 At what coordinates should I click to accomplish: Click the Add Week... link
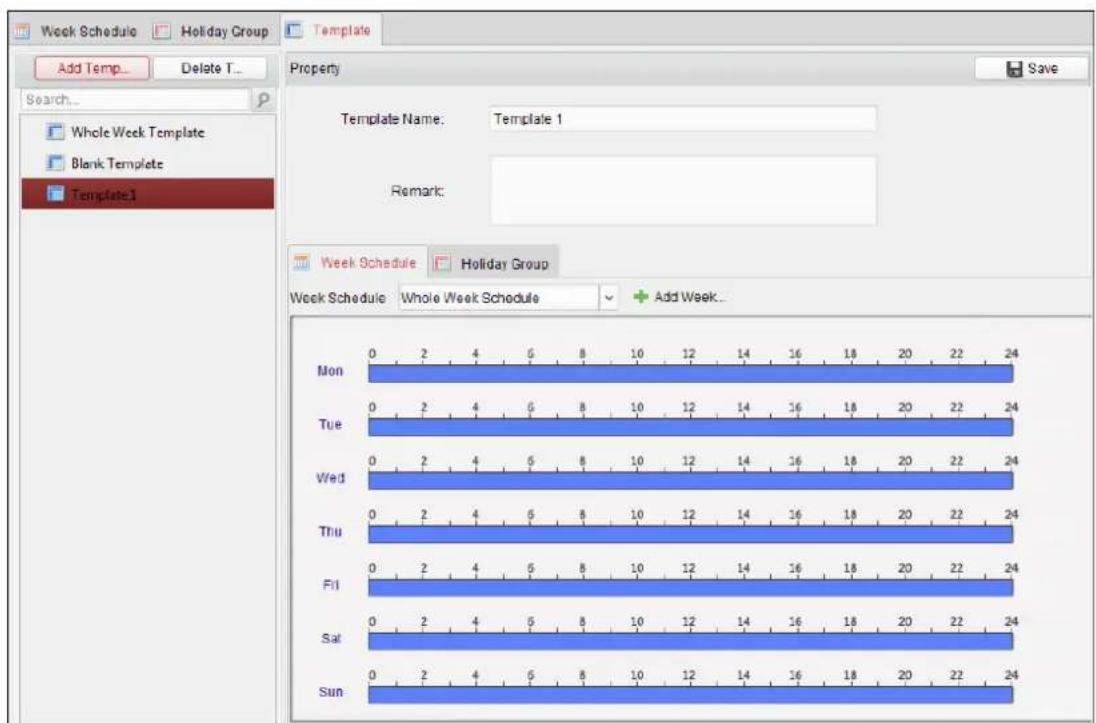pos(679,296)
